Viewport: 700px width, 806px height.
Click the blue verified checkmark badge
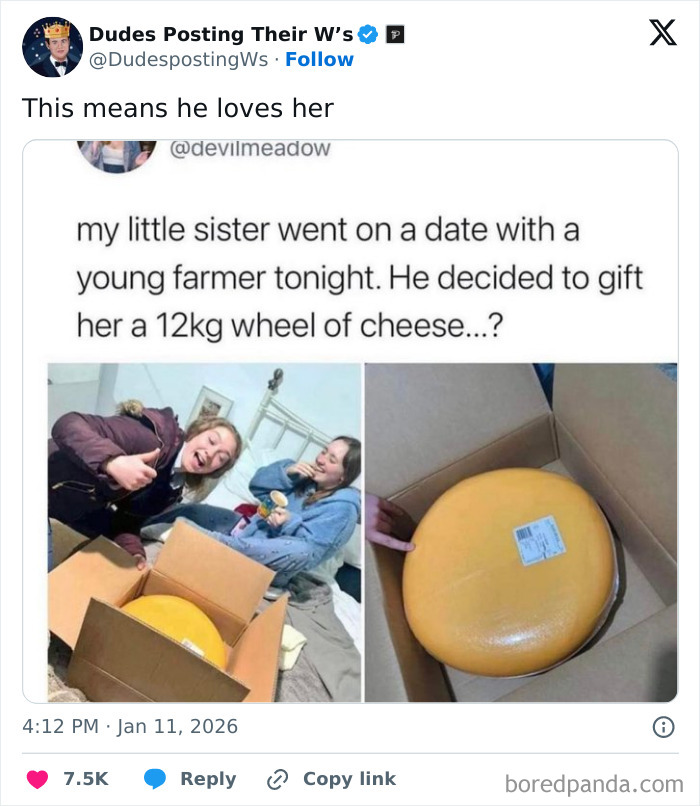coord(368,34)
